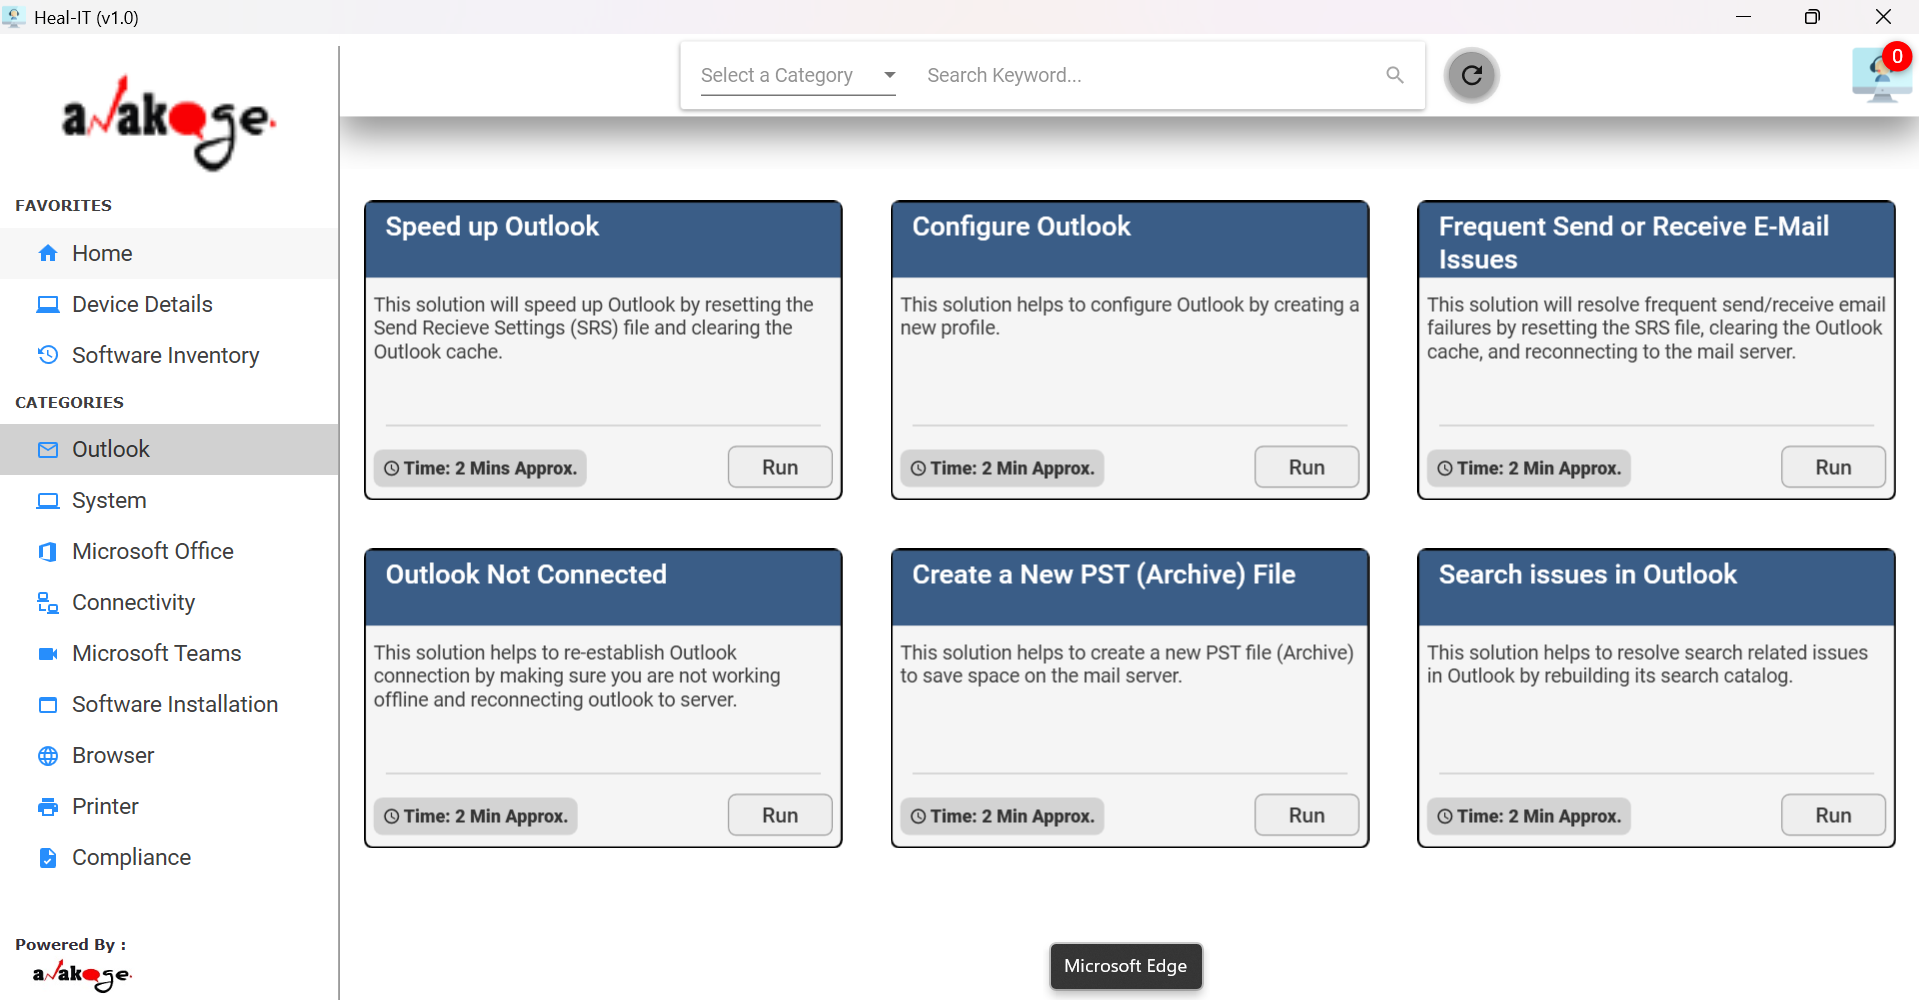Click the Microsoft Teams camera icon
The height and width of the screenshot is (1000, 1919).
(48, 653)
